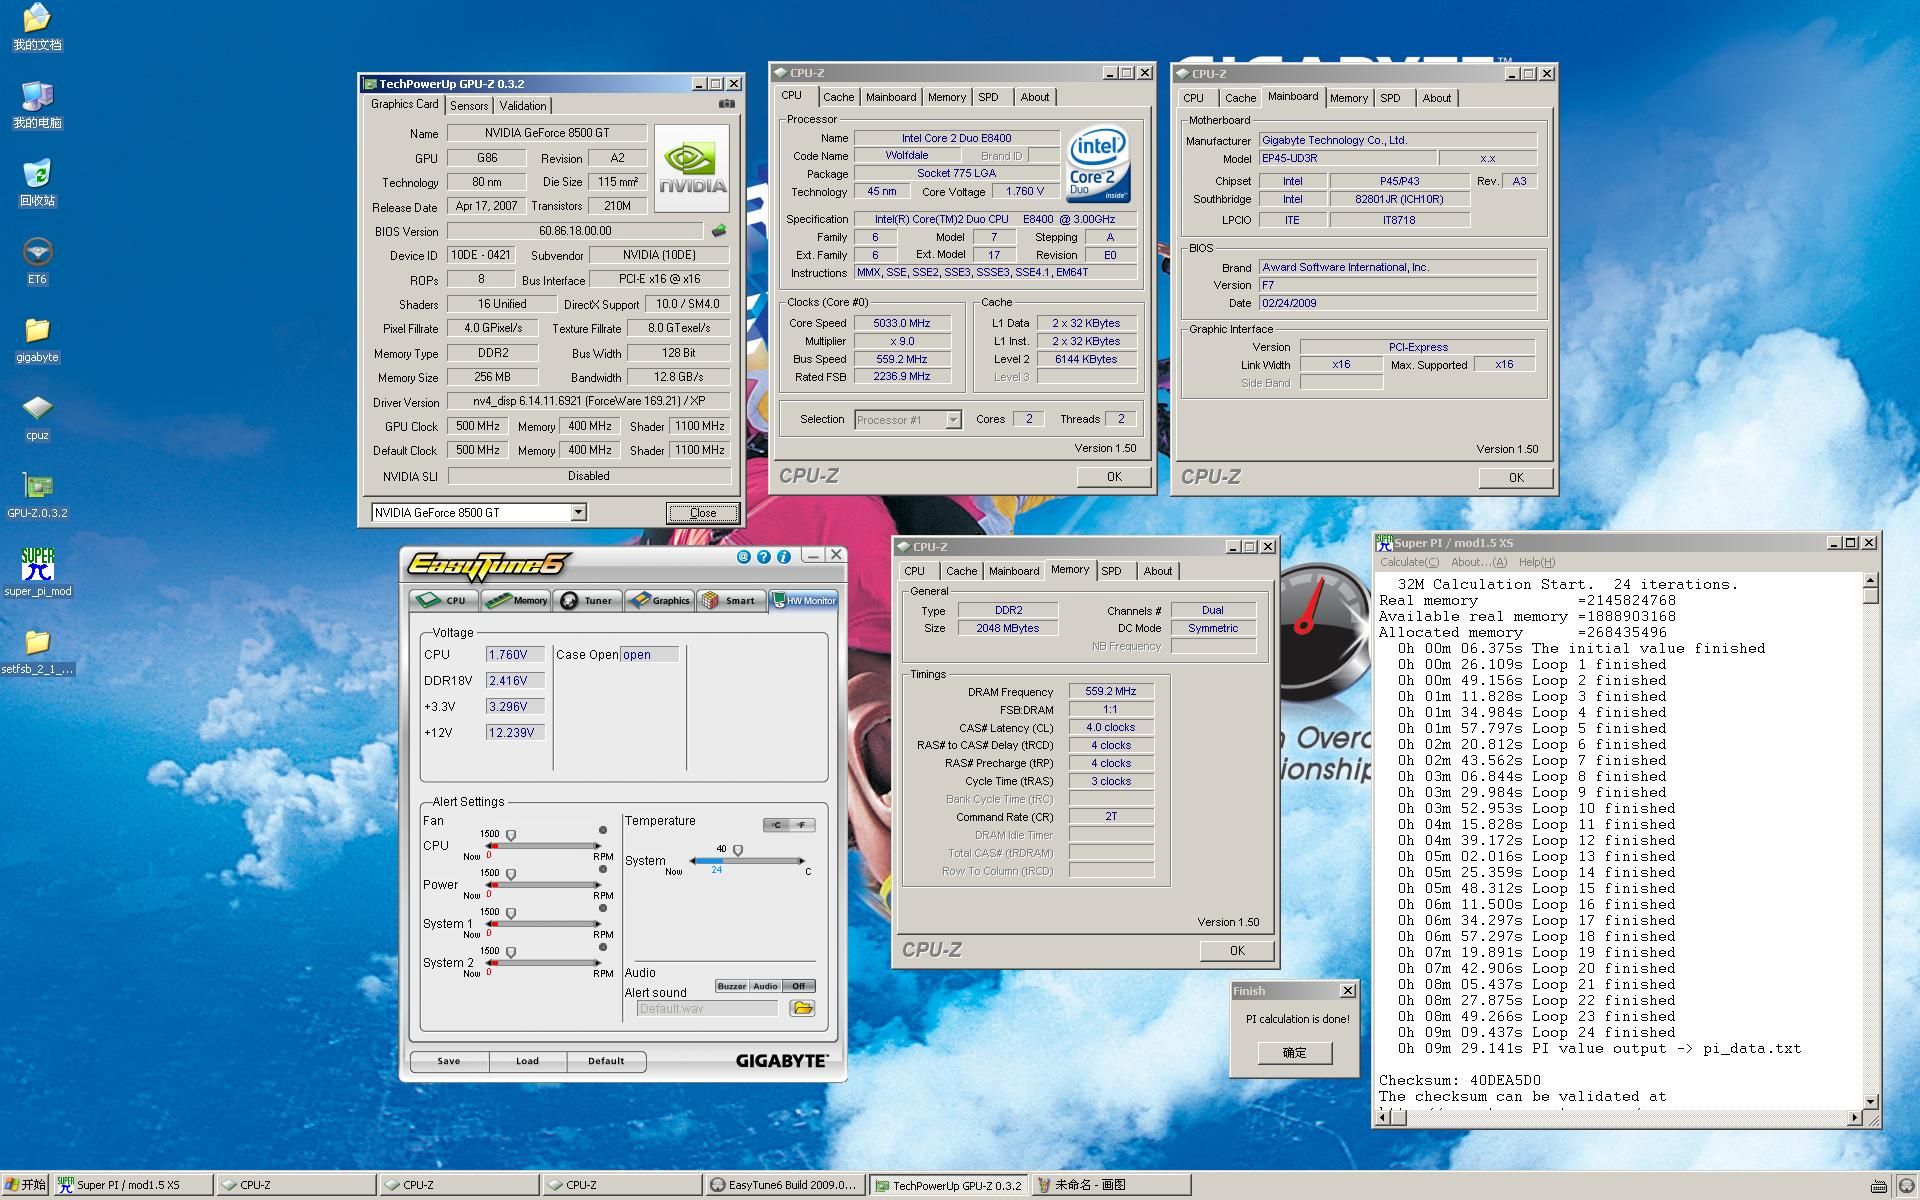Select the GPU-Z.0.3.2 desktop icon
The image size is (1920, 1200).
click(37, 495)
